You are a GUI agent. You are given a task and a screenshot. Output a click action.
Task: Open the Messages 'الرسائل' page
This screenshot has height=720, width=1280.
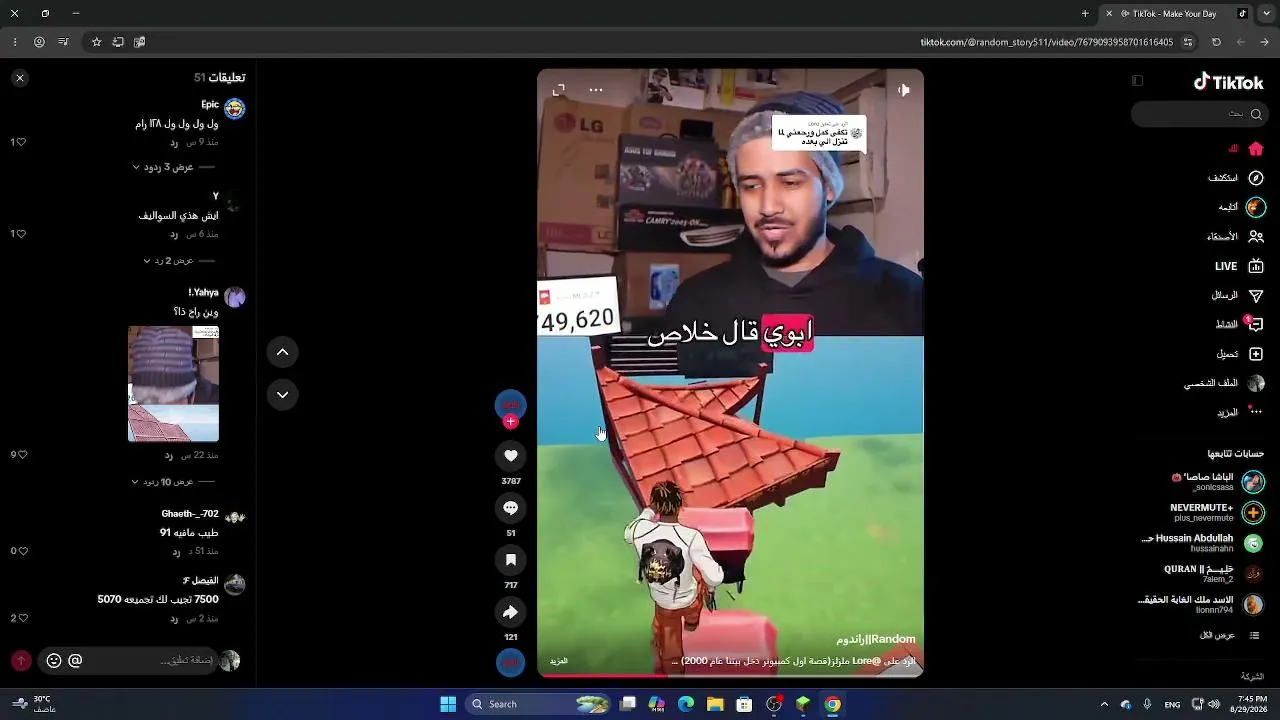click(1237, 296)
